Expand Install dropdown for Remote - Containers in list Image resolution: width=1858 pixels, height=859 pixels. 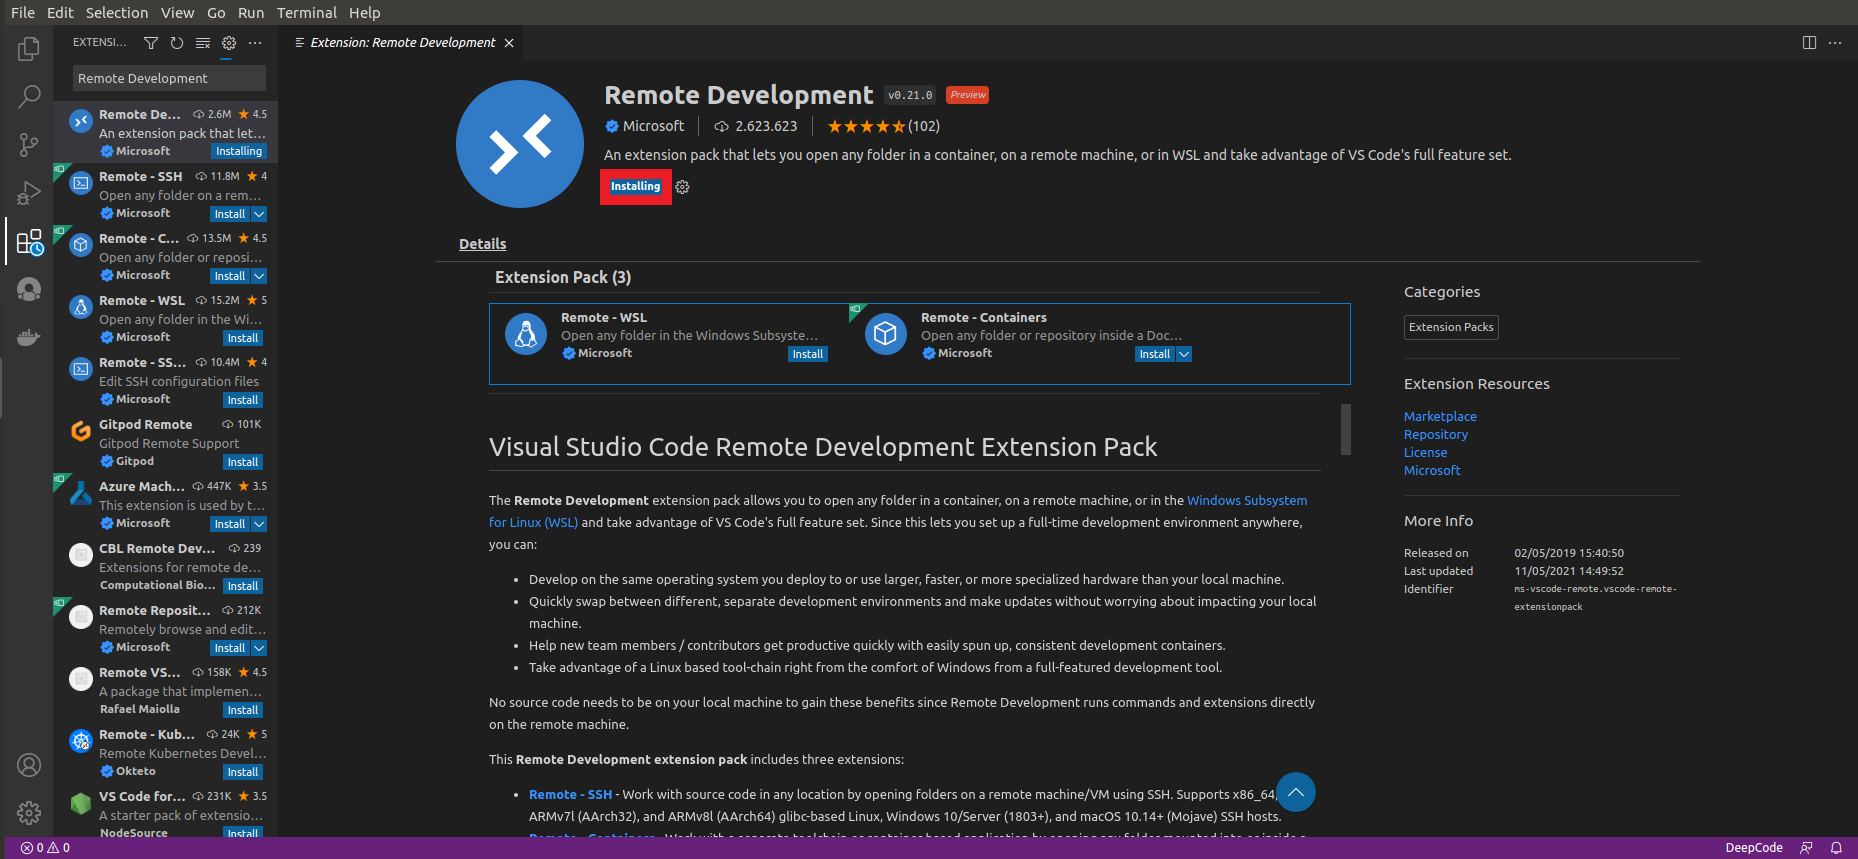(x=259, y=276)
